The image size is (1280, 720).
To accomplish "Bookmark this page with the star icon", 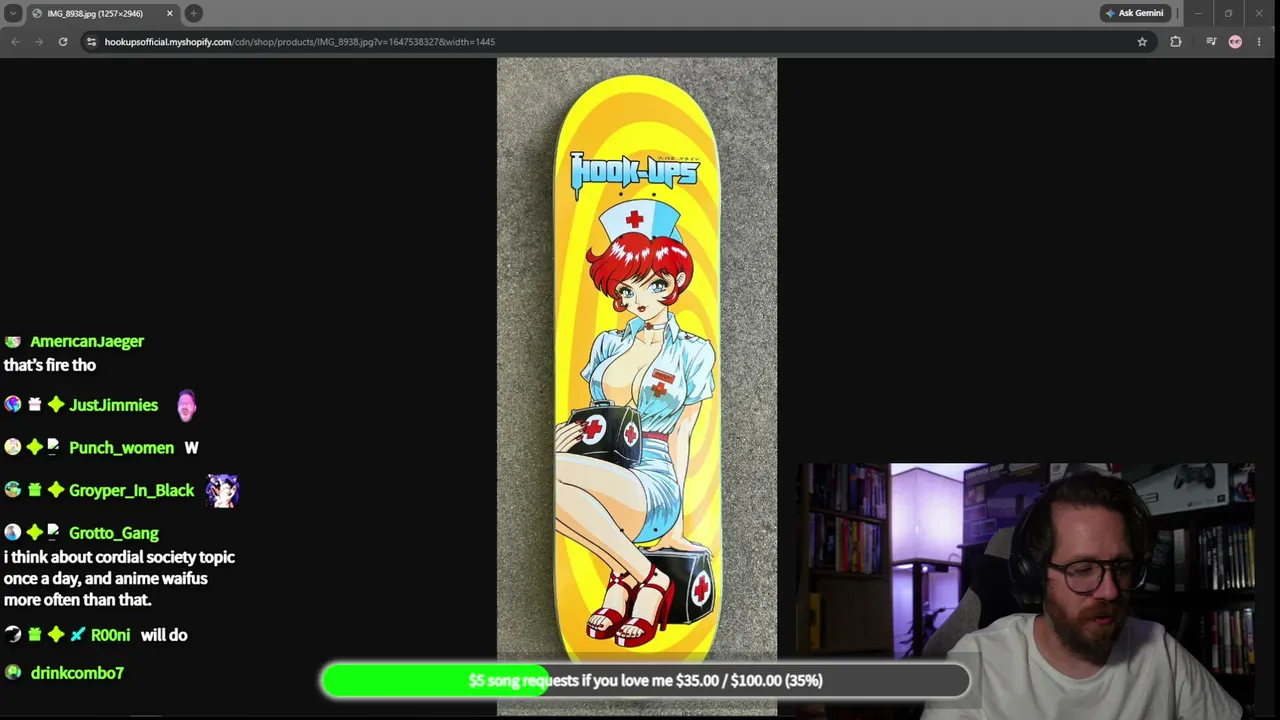I will coord(1142,42).
